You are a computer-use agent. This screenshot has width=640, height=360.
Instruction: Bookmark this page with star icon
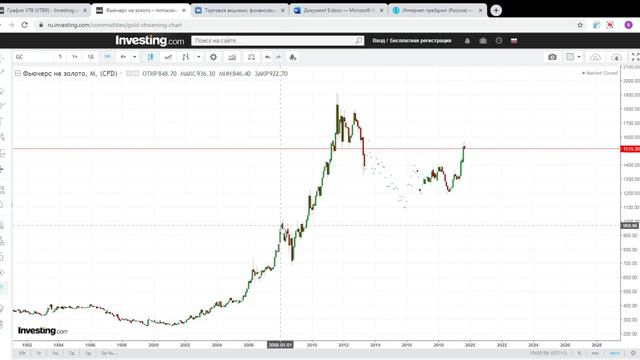(x=580, y=25)
